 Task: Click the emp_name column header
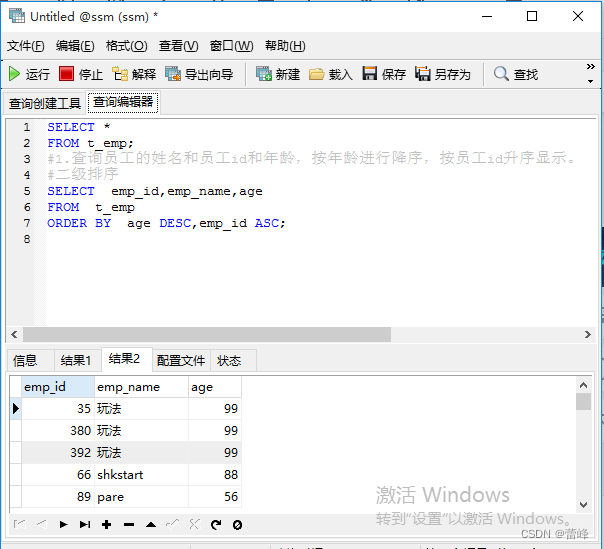(x=141, y=387)
